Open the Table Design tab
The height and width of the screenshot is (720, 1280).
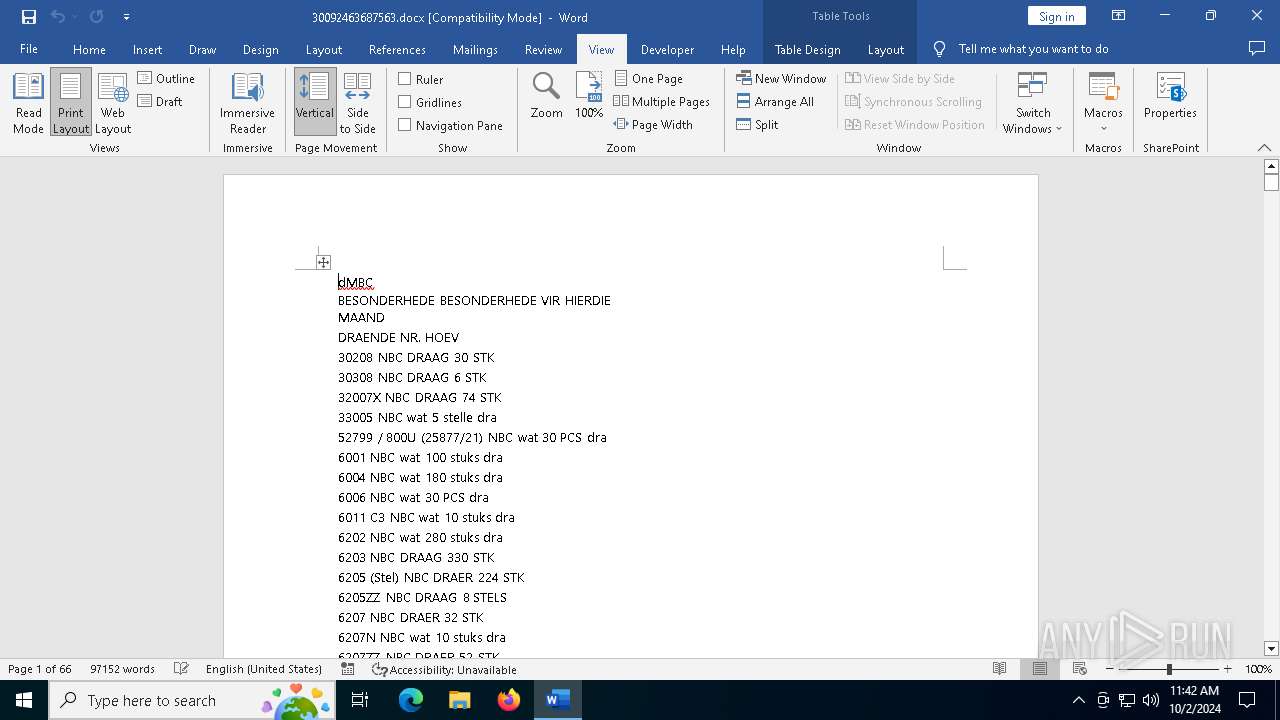[x=807, y=49]
